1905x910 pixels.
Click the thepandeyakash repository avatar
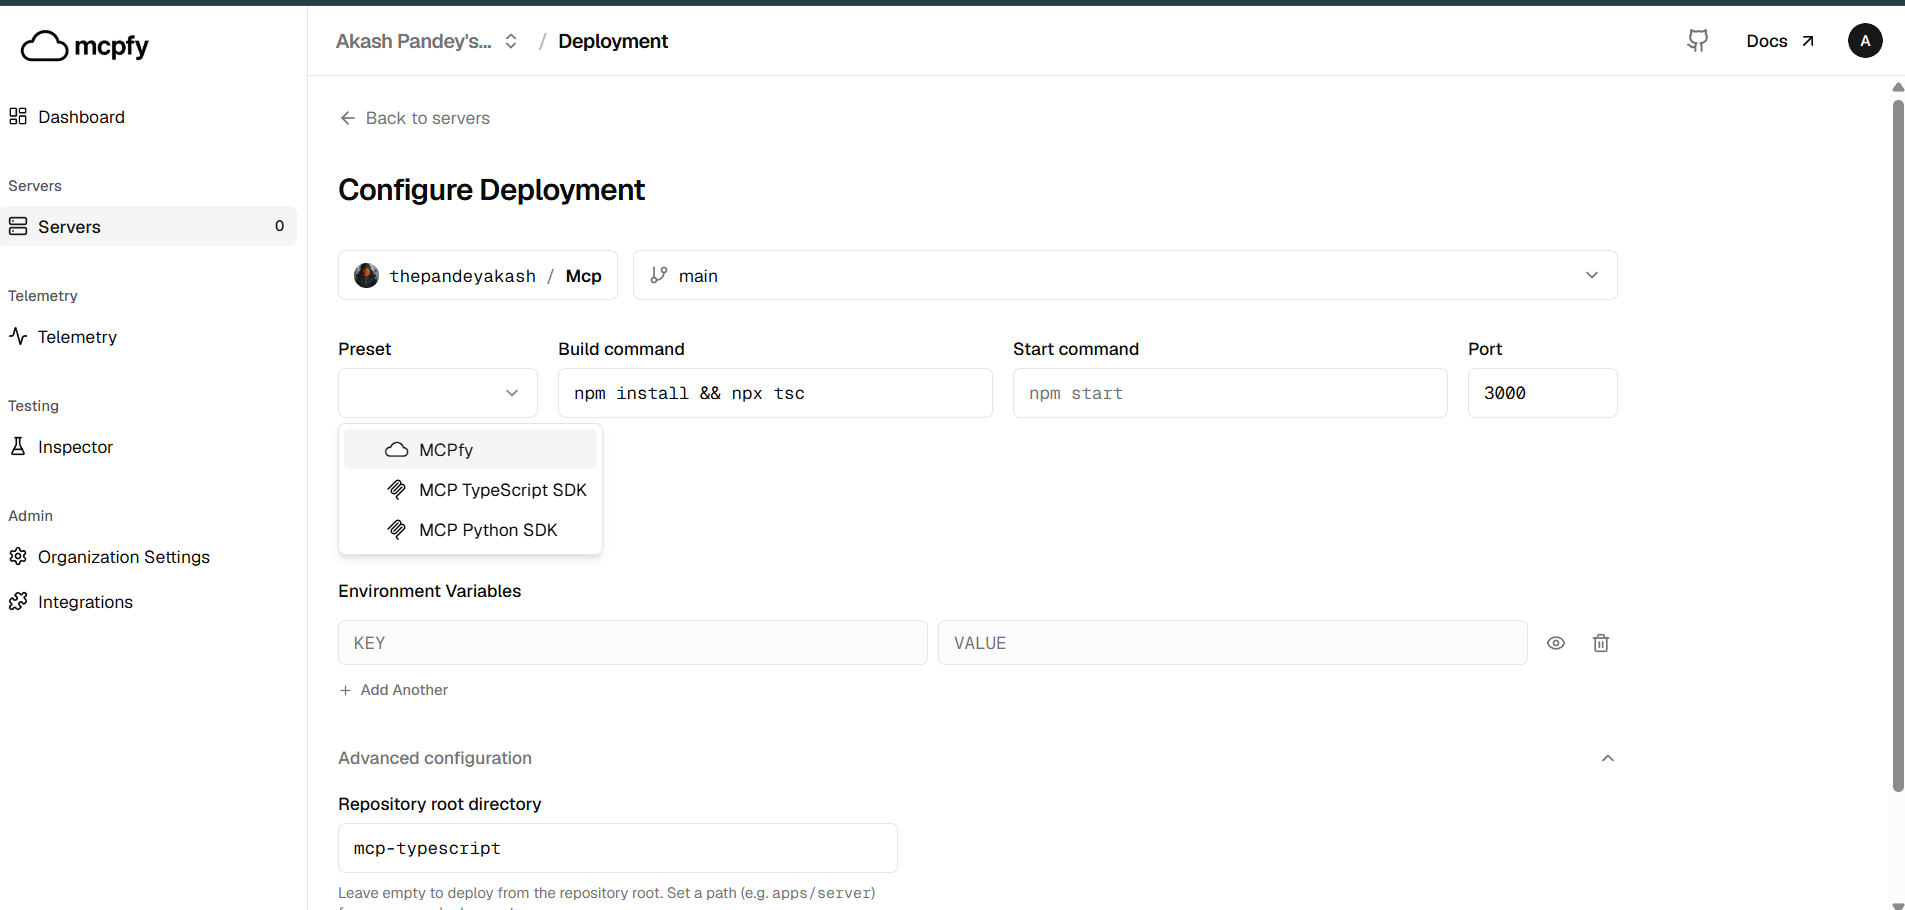click(x=367, y=276)
